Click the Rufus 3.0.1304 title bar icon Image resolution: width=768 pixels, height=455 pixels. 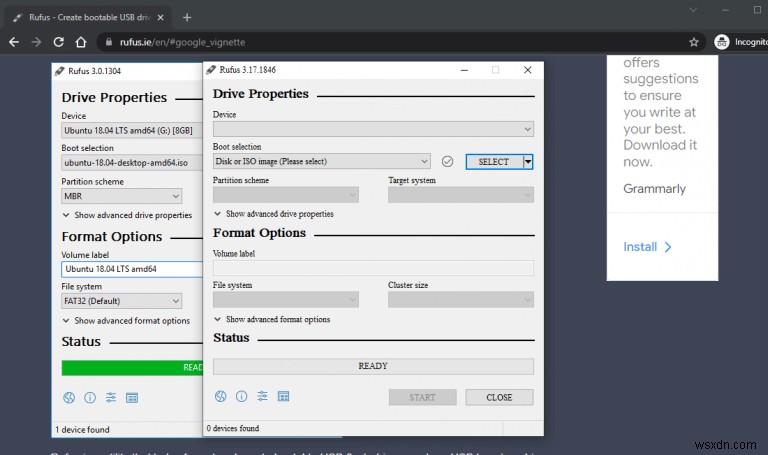click(60, 72)
